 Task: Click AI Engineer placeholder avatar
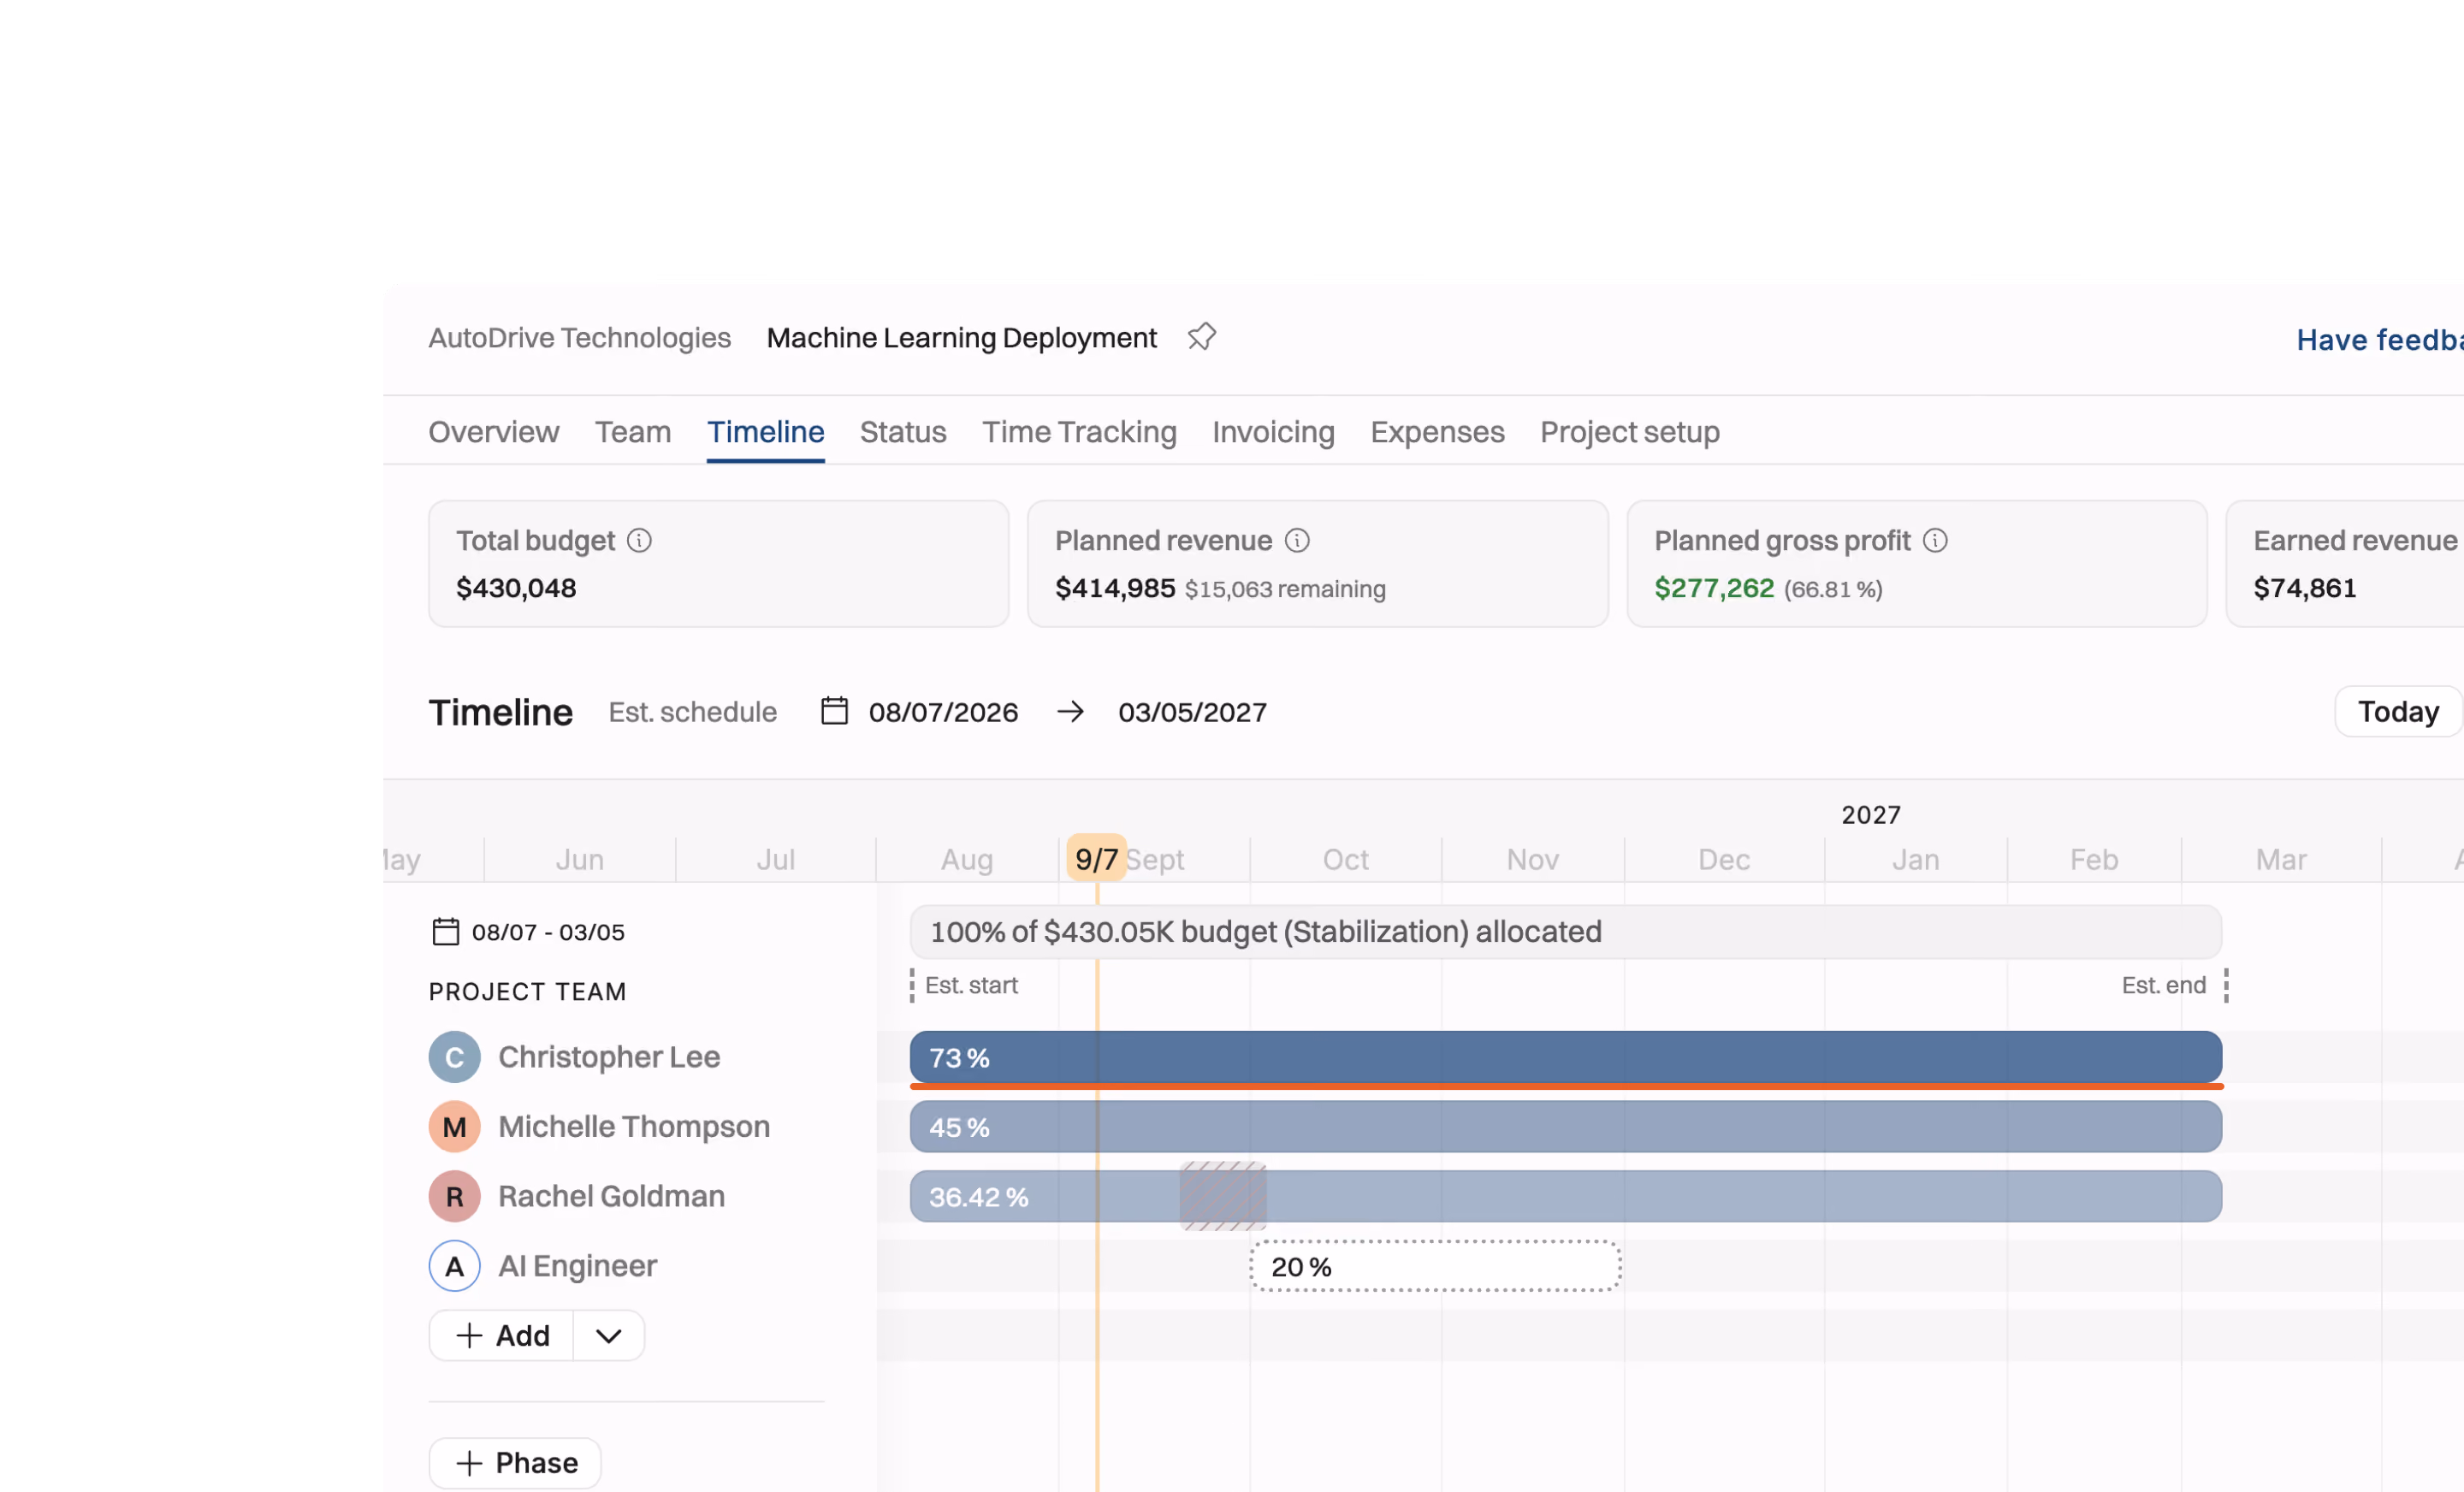click(454, 1267)
